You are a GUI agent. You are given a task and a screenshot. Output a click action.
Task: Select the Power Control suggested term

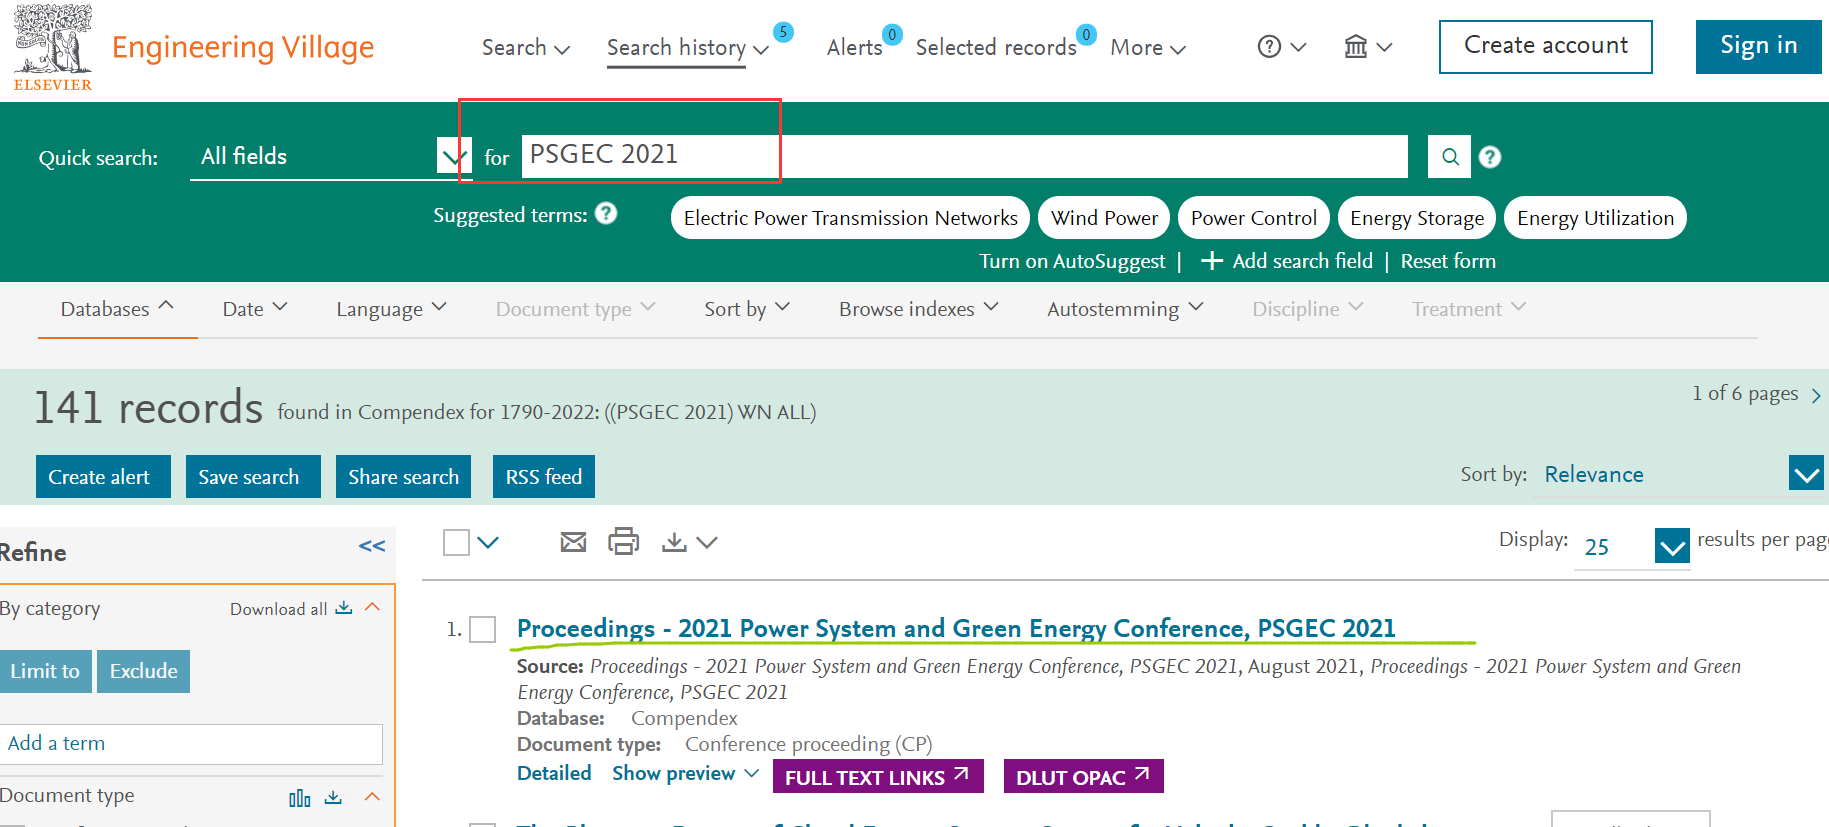1253,218
